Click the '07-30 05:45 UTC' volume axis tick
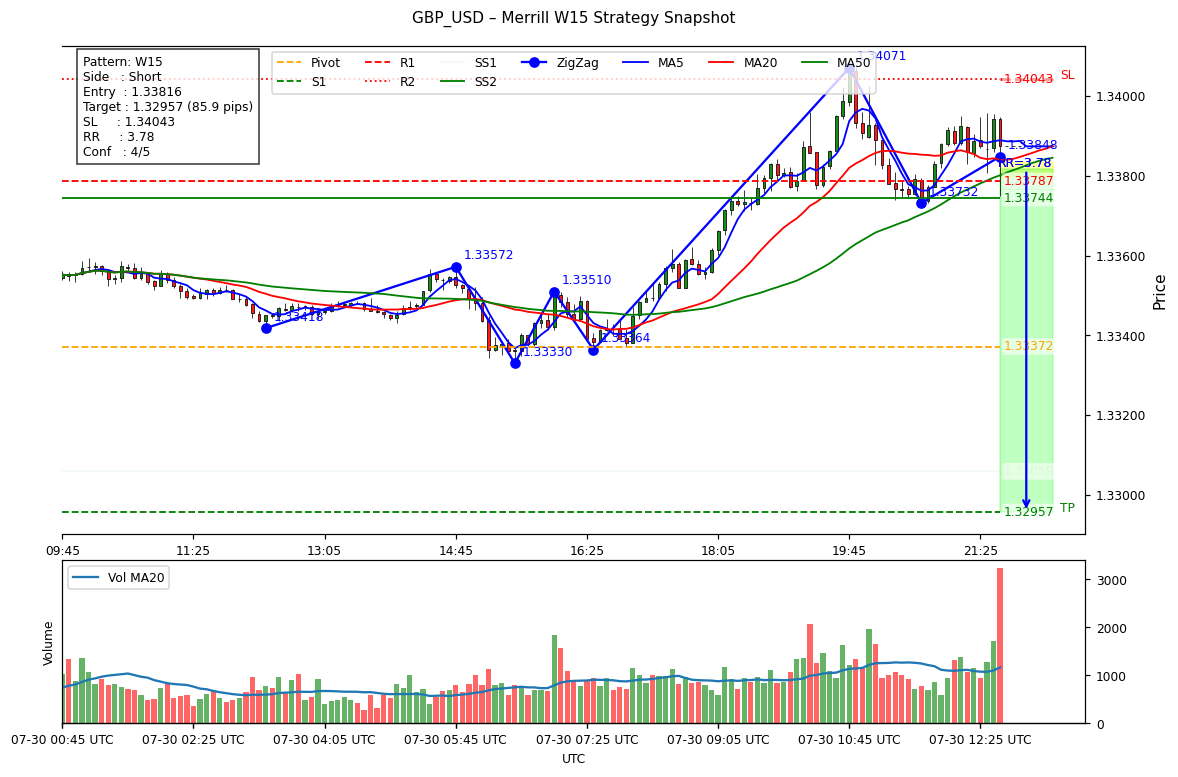Image resolution: width=1178 pixels, height=777 pixels. 456,740
